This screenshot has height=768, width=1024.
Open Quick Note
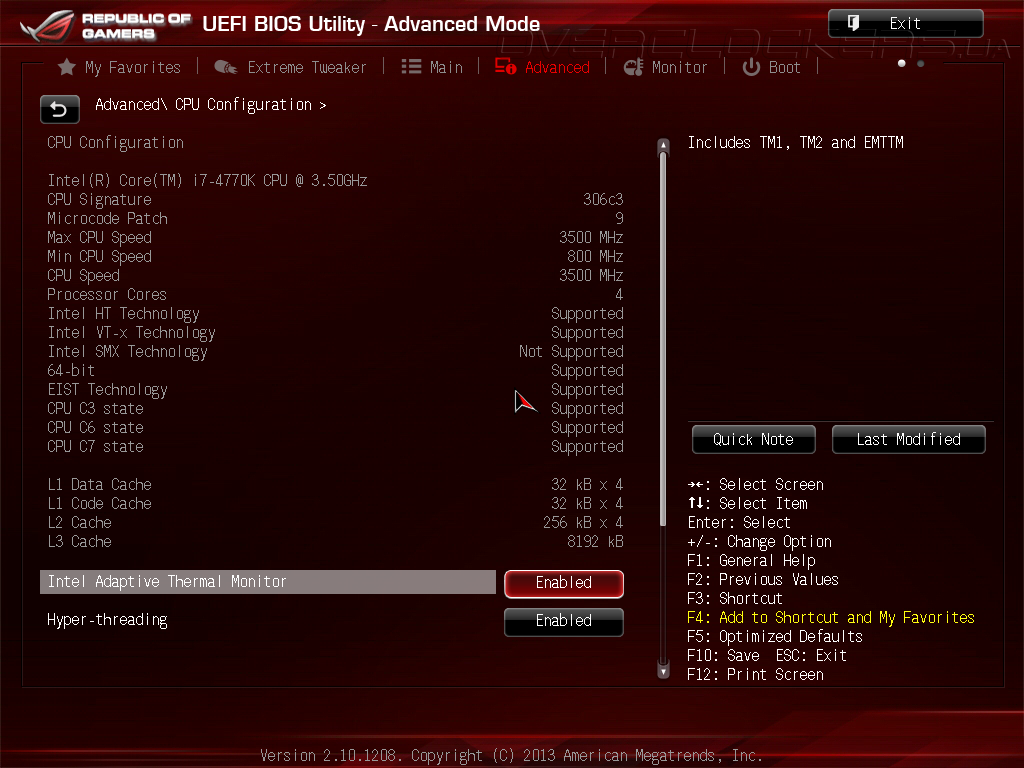(753, 440)
